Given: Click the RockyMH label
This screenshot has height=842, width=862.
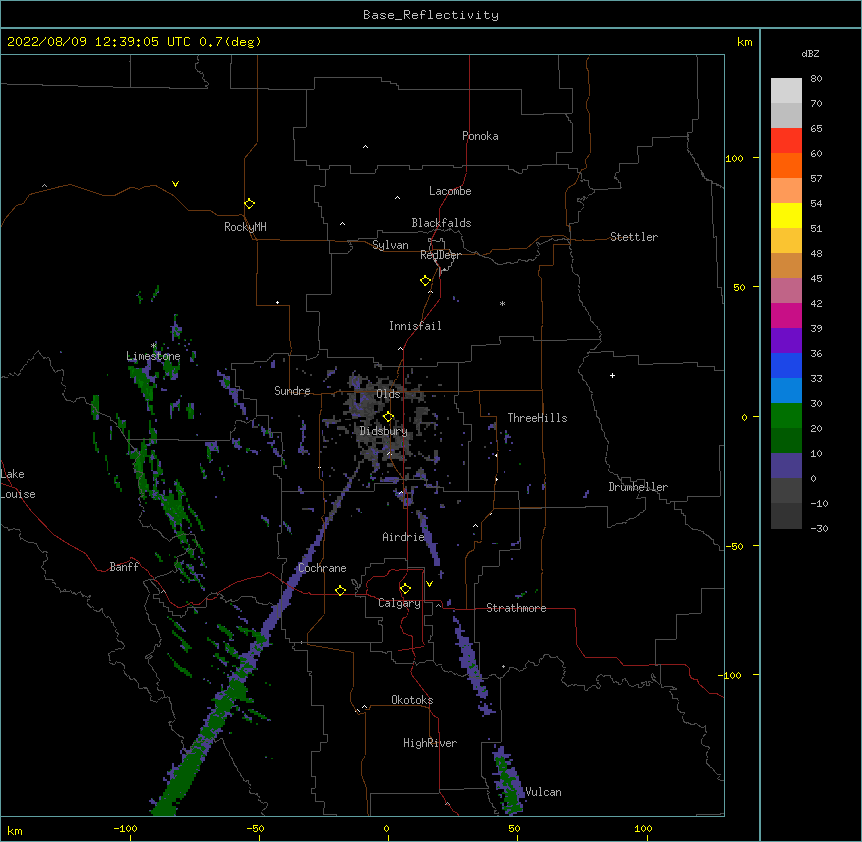Looking at the screenshot, I should [x=245, y=227].
